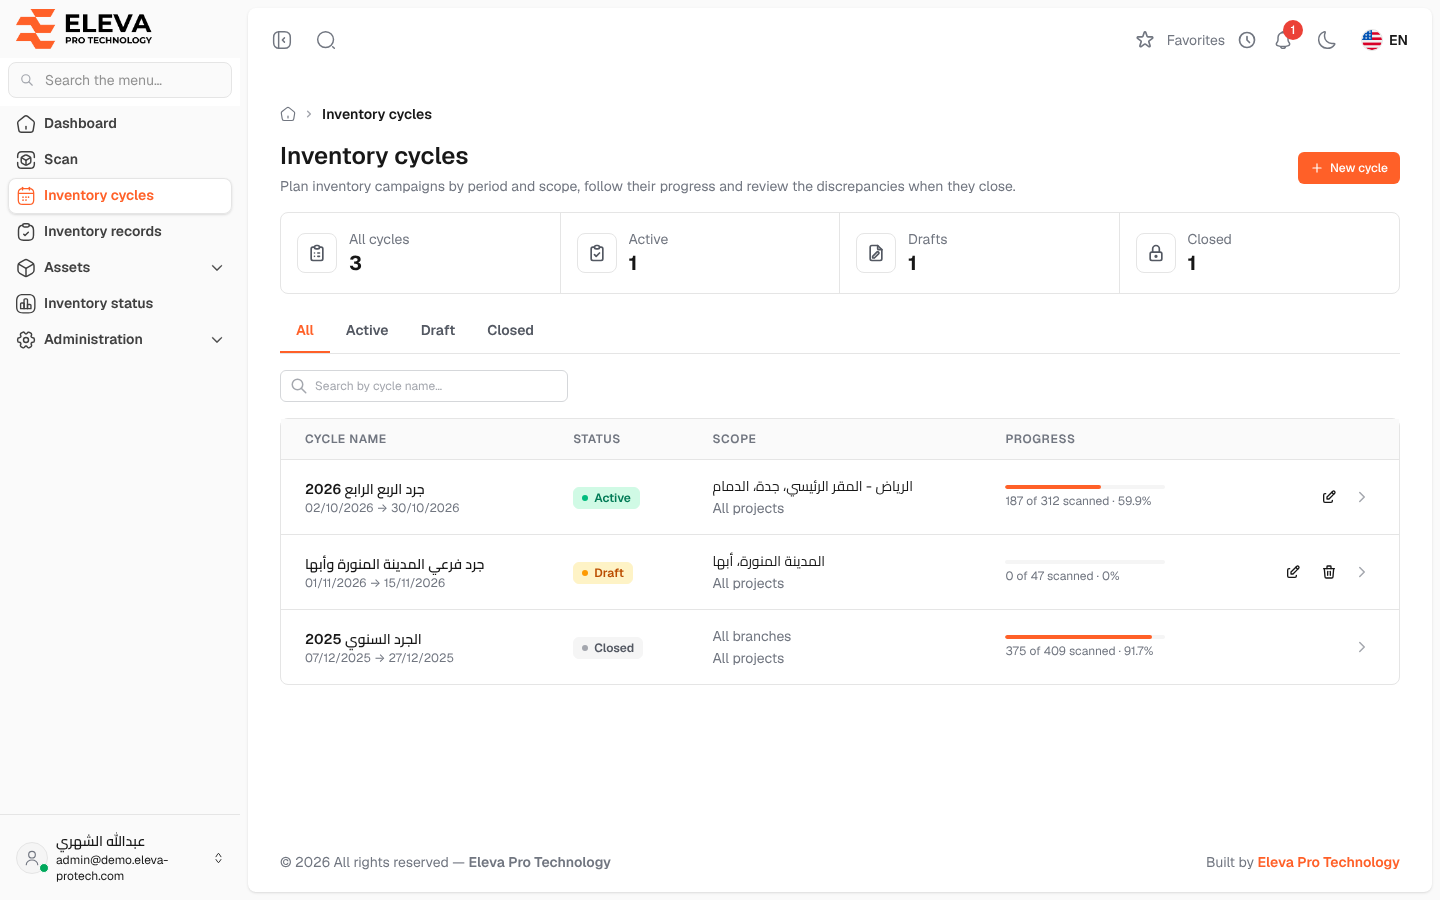Open notifications bell
The height and width of the screenshot is (900, 1440).
pos(1283,40)
